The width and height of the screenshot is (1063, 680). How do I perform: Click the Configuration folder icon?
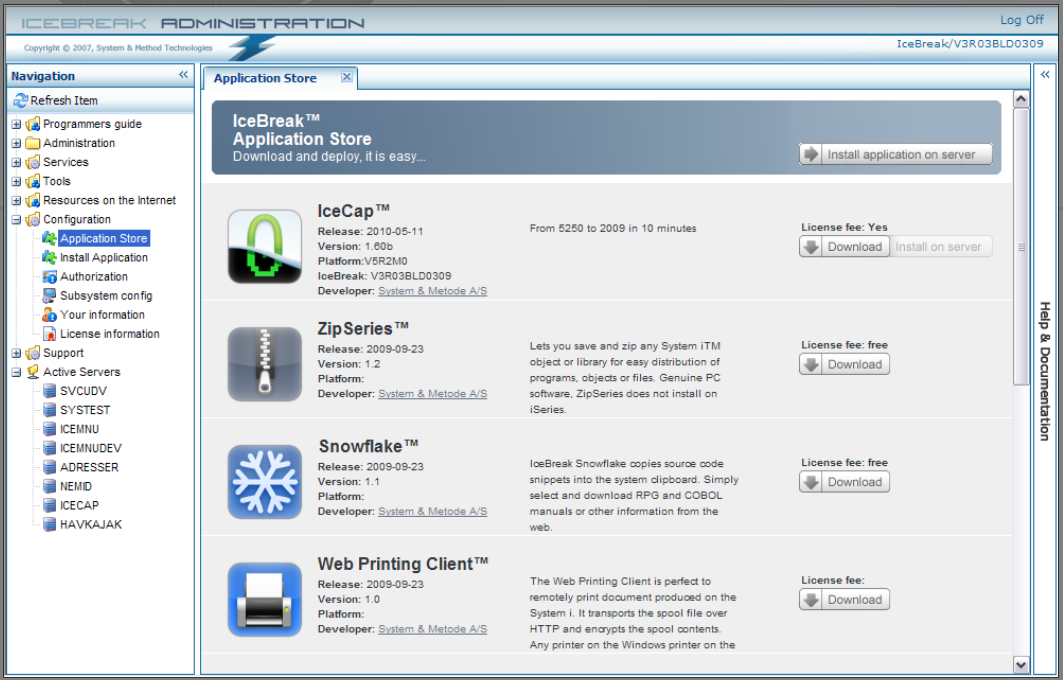tap(33, 219)
